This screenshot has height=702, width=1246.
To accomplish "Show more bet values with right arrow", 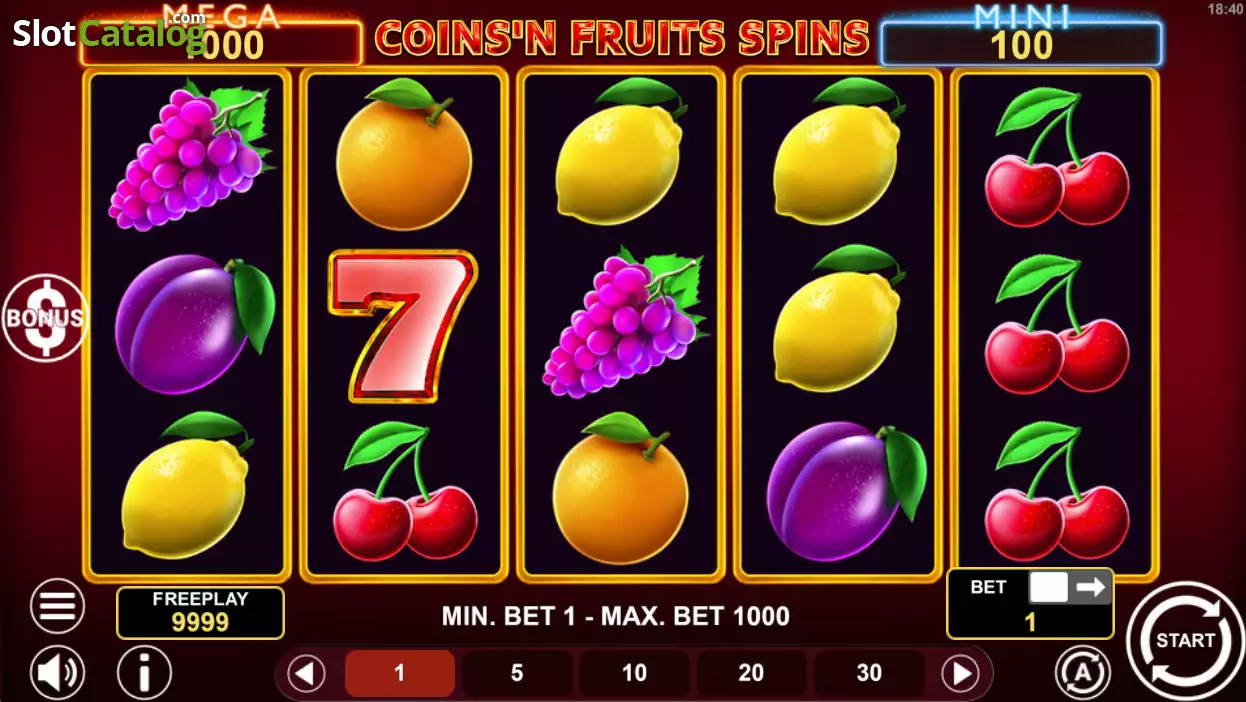I will [x=960, y=674].
